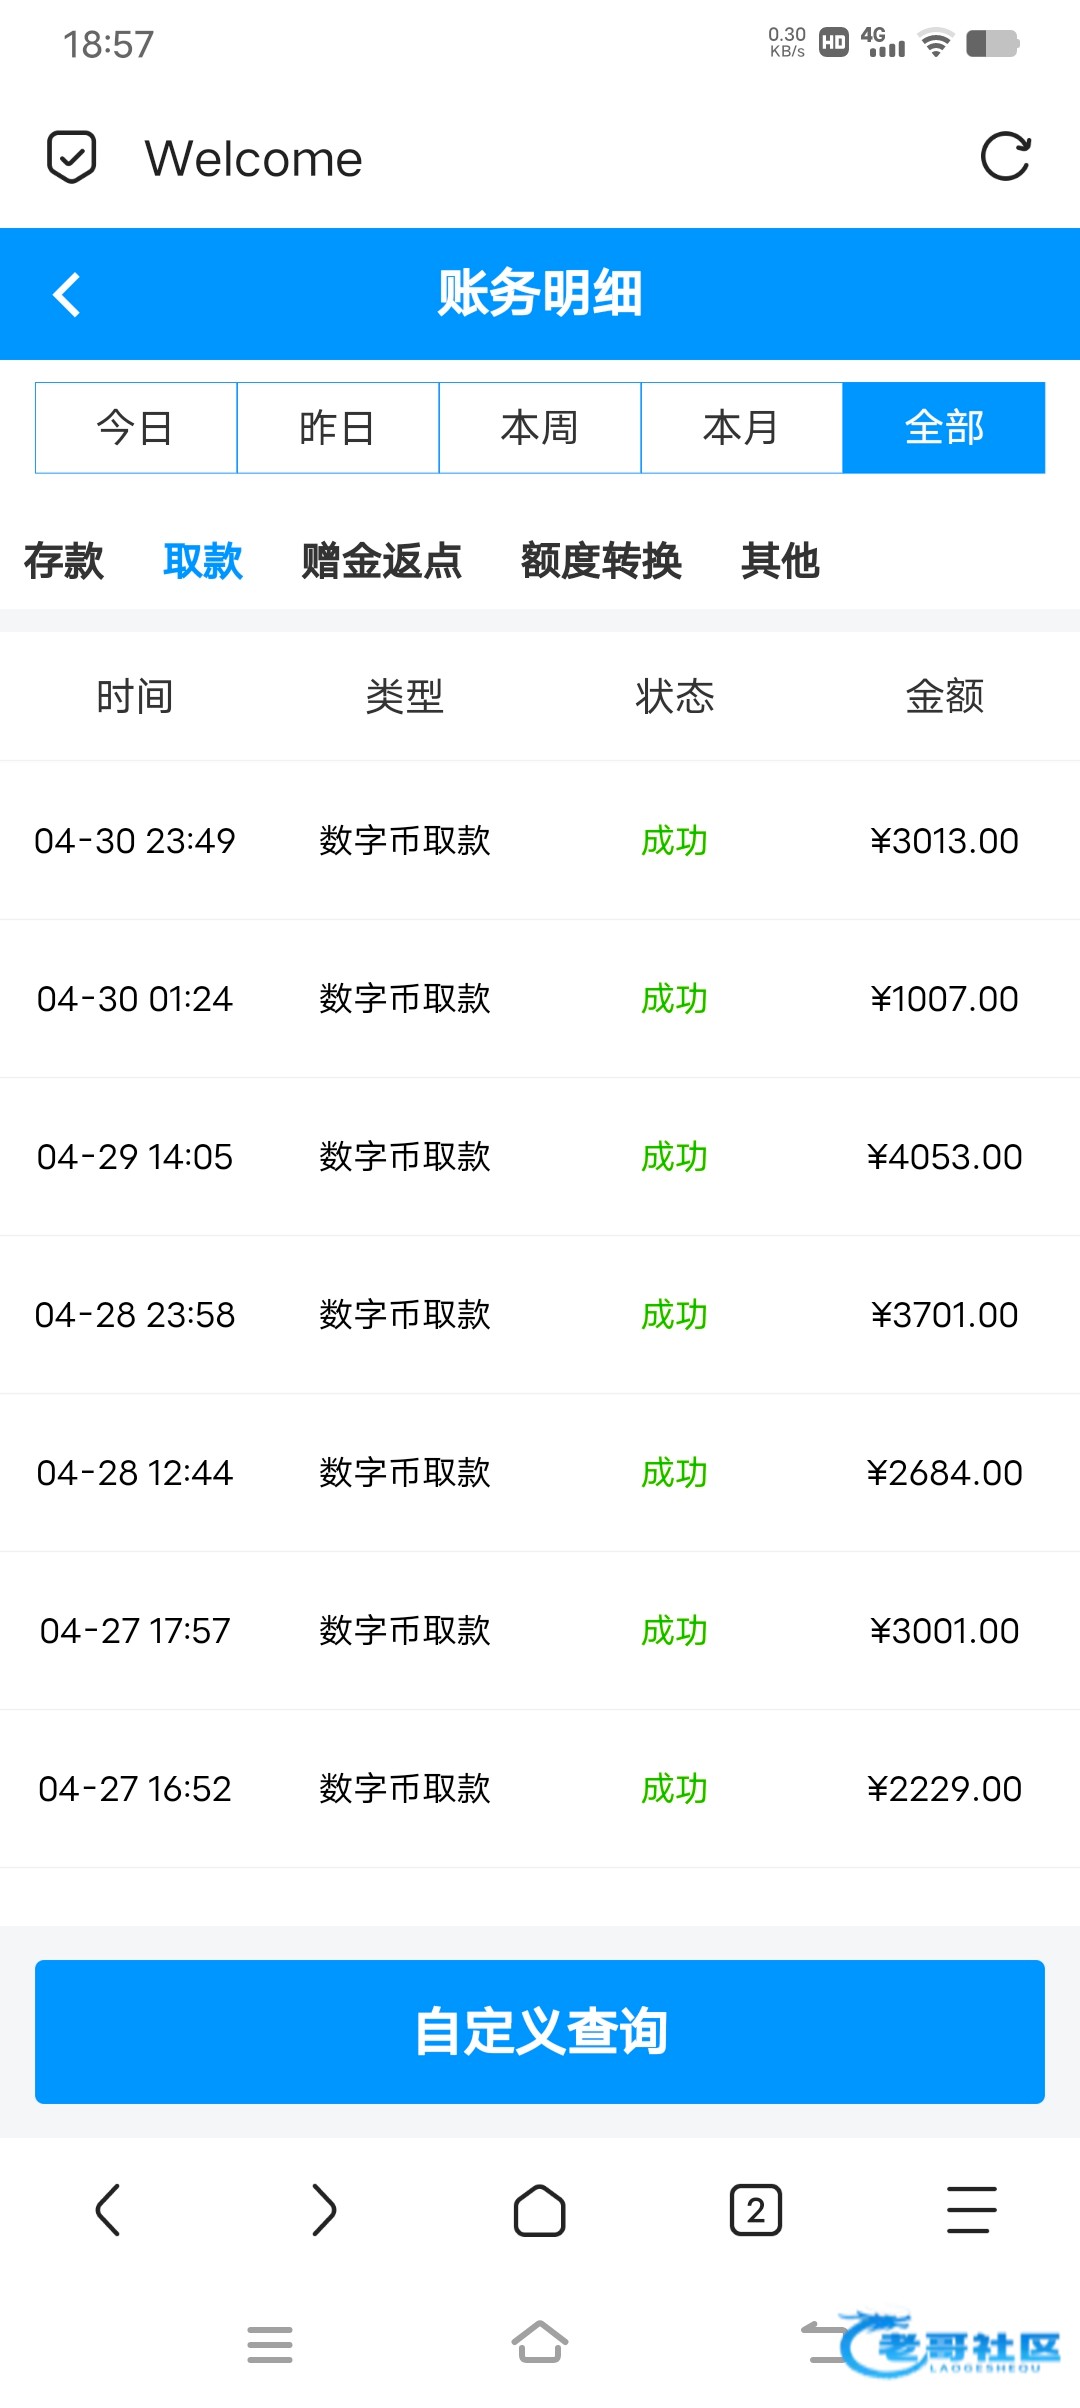Image resolution: width=1080 pixels, height=2408 pixels.
Task: Open the browser home page icon
Action: (540, 2209)
